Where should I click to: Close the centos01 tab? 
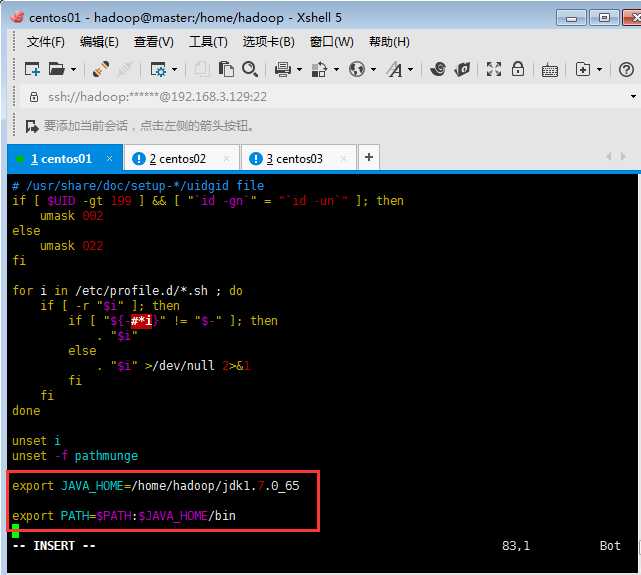coord(110,158)
